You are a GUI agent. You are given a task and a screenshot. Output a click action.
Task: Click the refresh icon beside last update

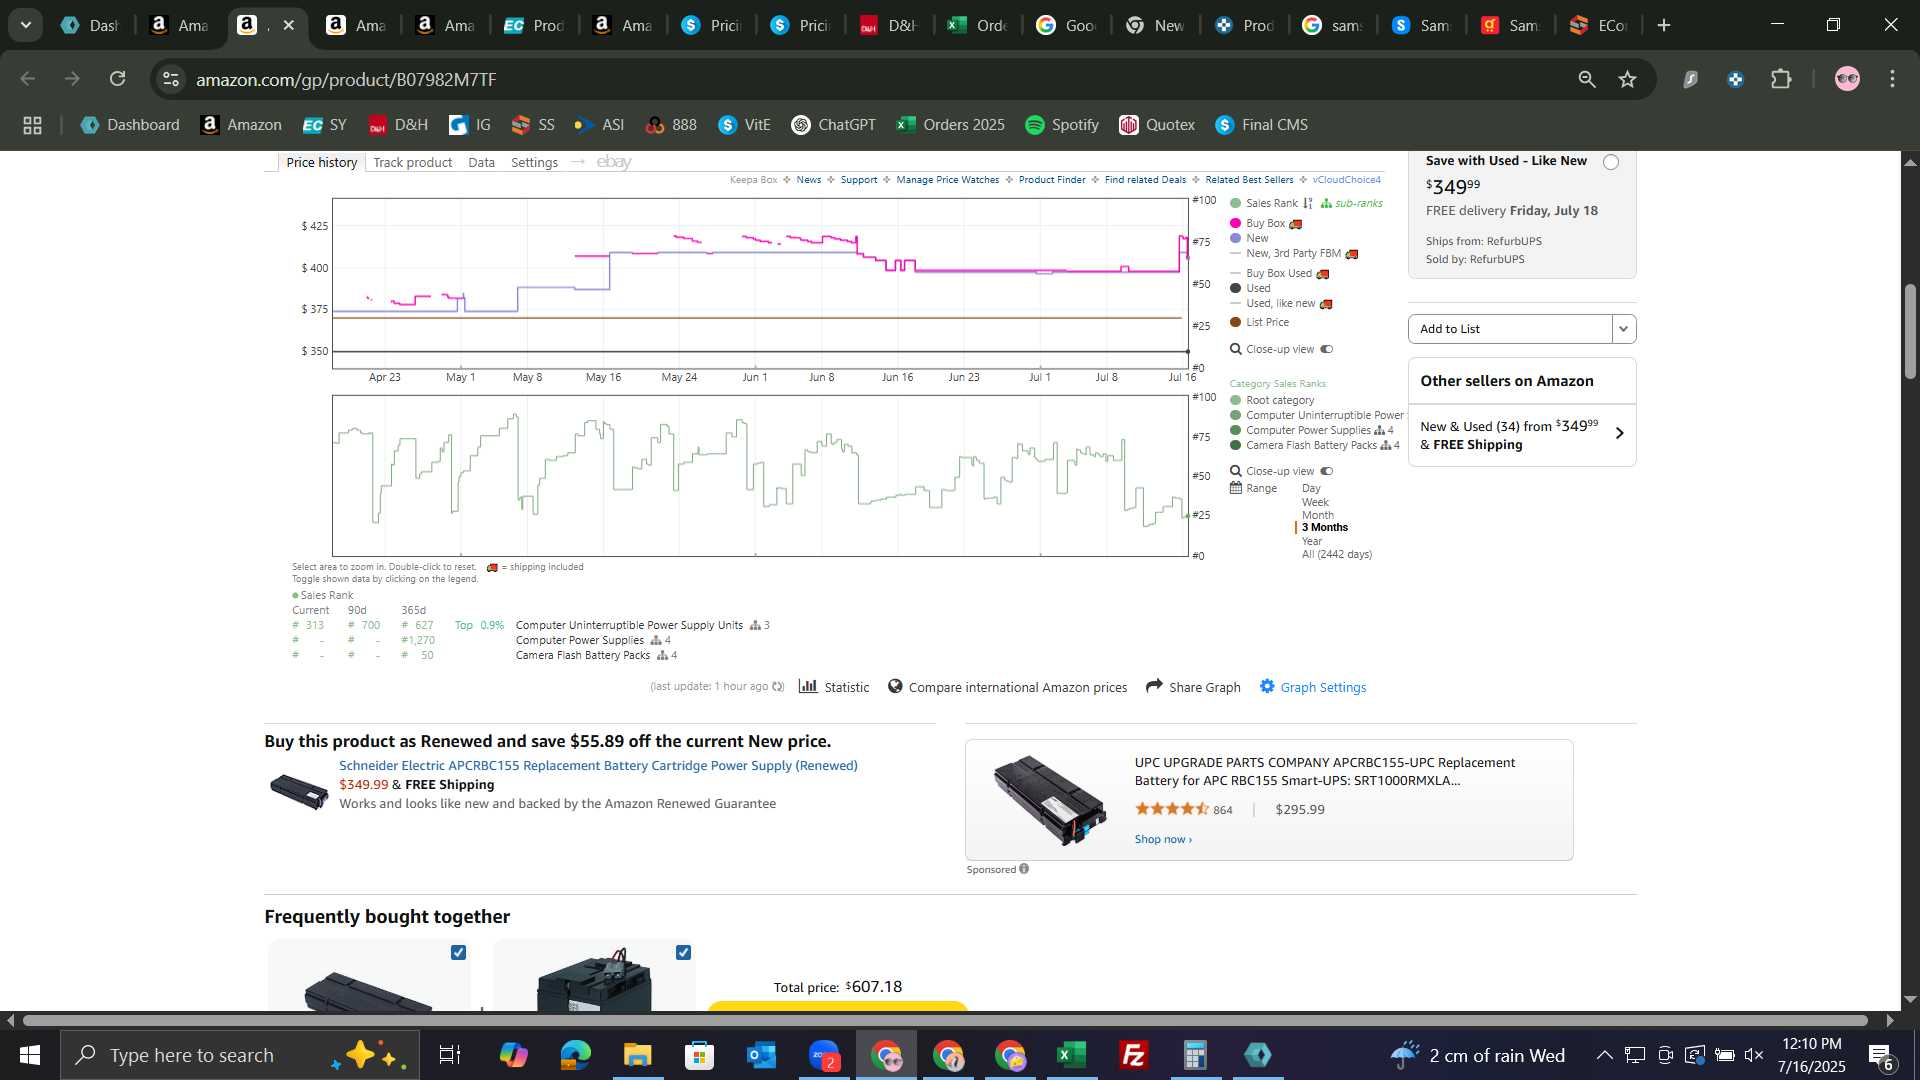[778, 687]
